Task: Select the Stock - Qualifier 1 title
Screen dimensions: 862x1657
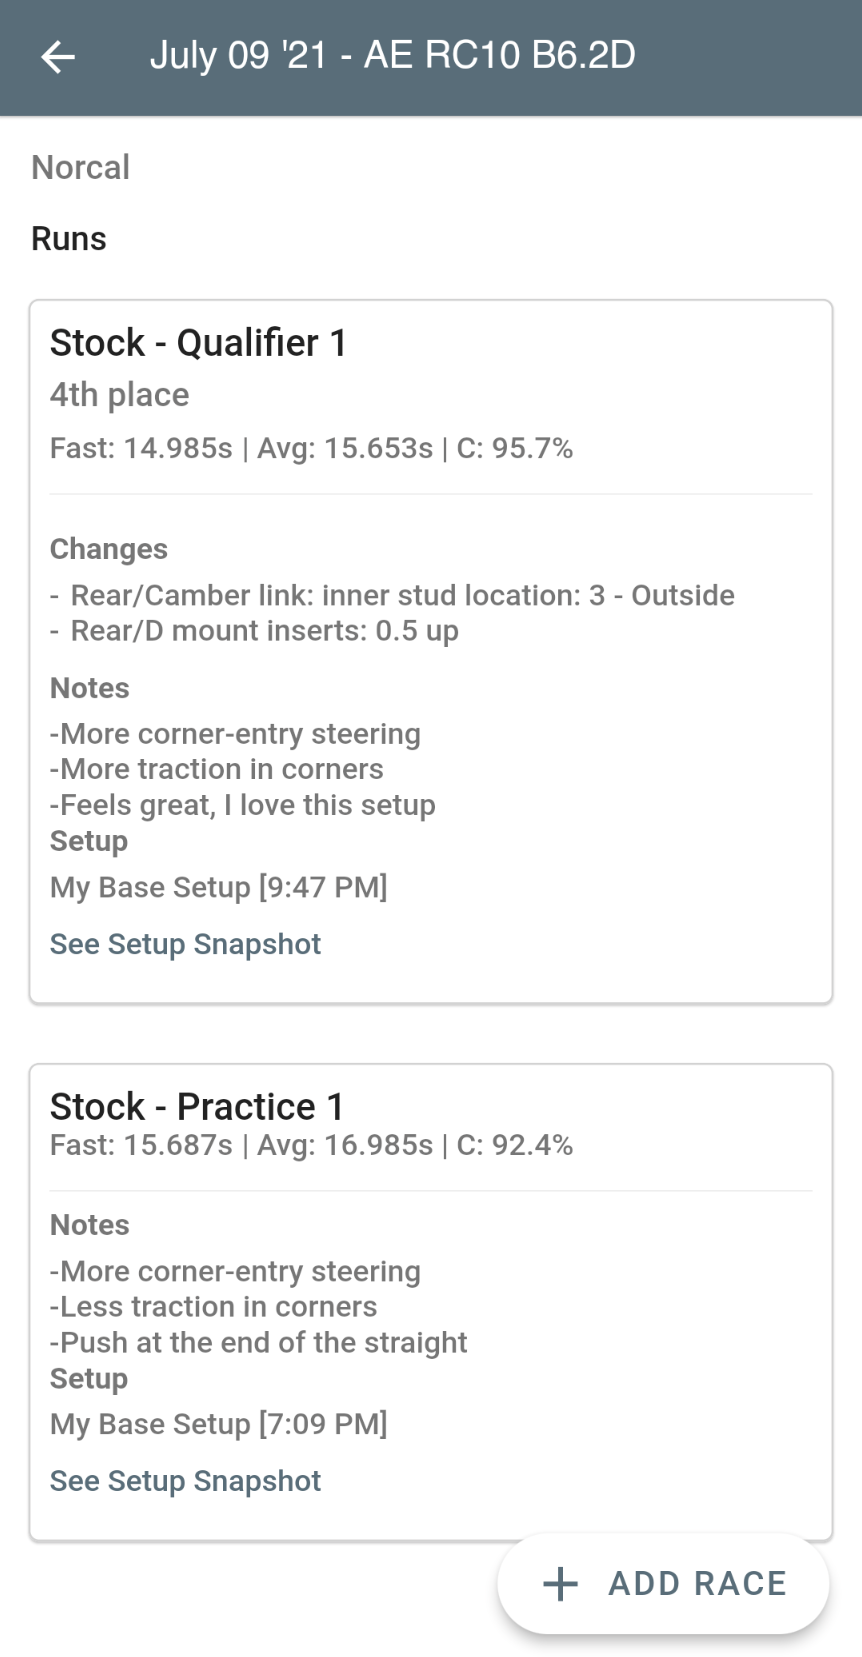Action: coord(198,343)
